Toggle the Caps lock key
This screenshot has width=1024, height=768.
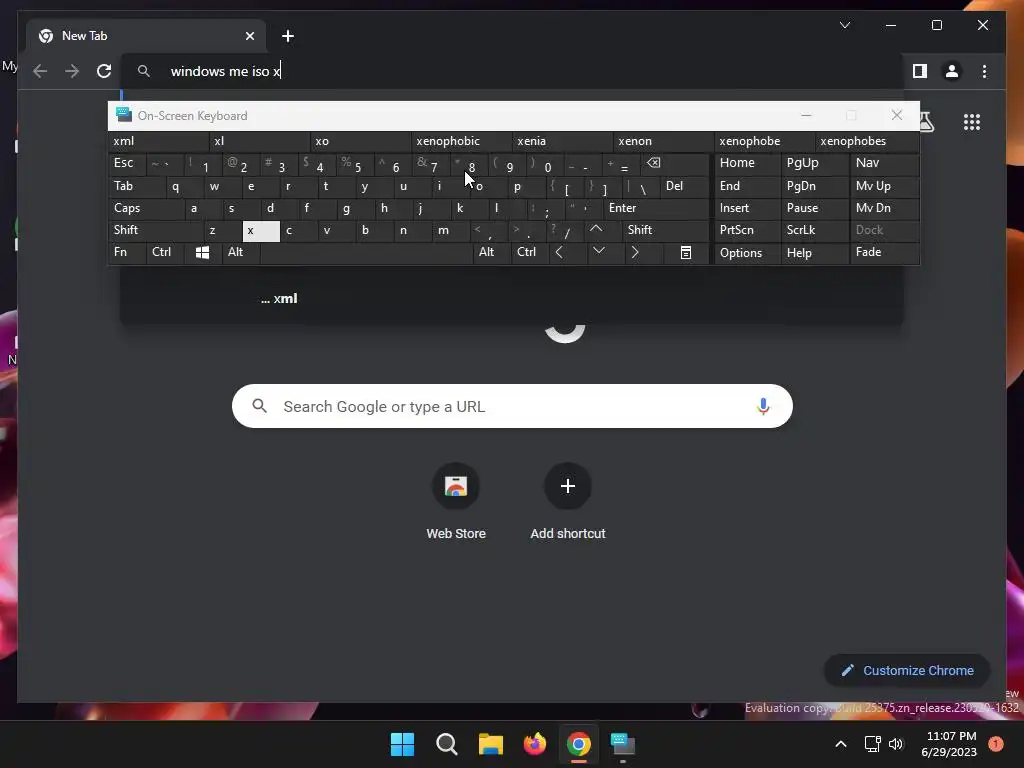(x=146, y=208)
